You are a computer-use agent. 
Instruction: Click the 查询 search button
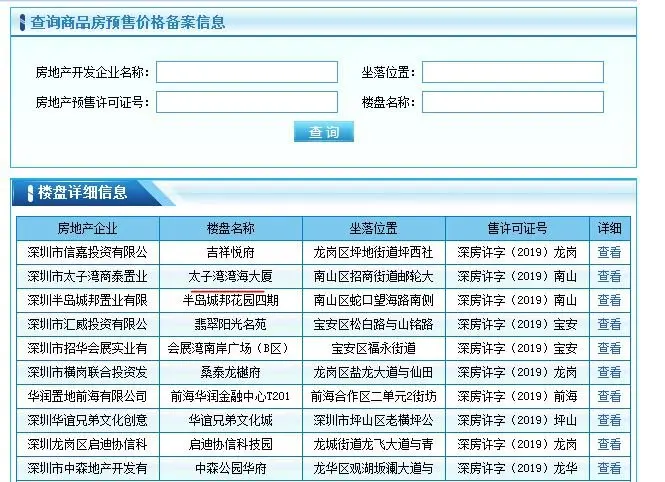tap(324, 132)
